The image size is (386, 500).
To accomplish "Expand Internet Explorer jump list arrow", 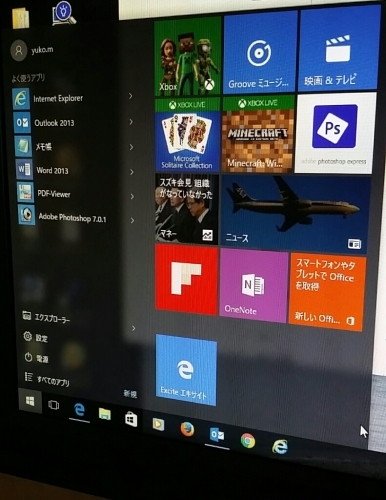I will click(x=131, y=96).
